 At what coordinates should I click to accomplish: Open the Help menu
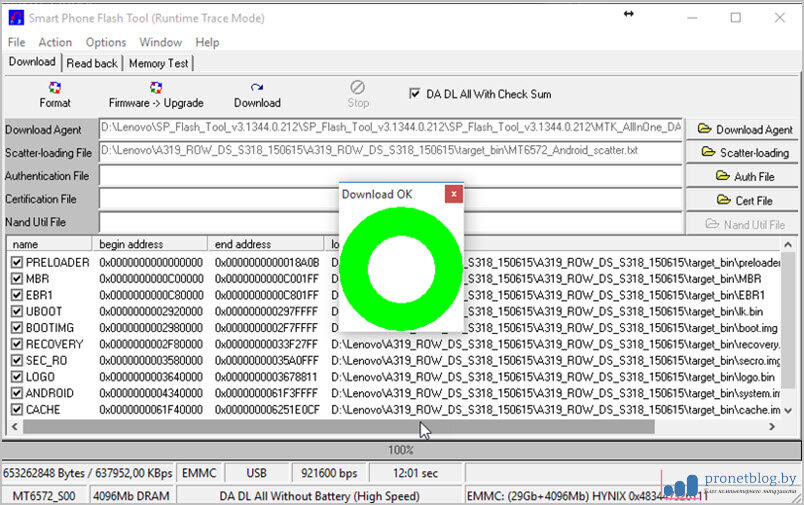click(x=207, y=42)
